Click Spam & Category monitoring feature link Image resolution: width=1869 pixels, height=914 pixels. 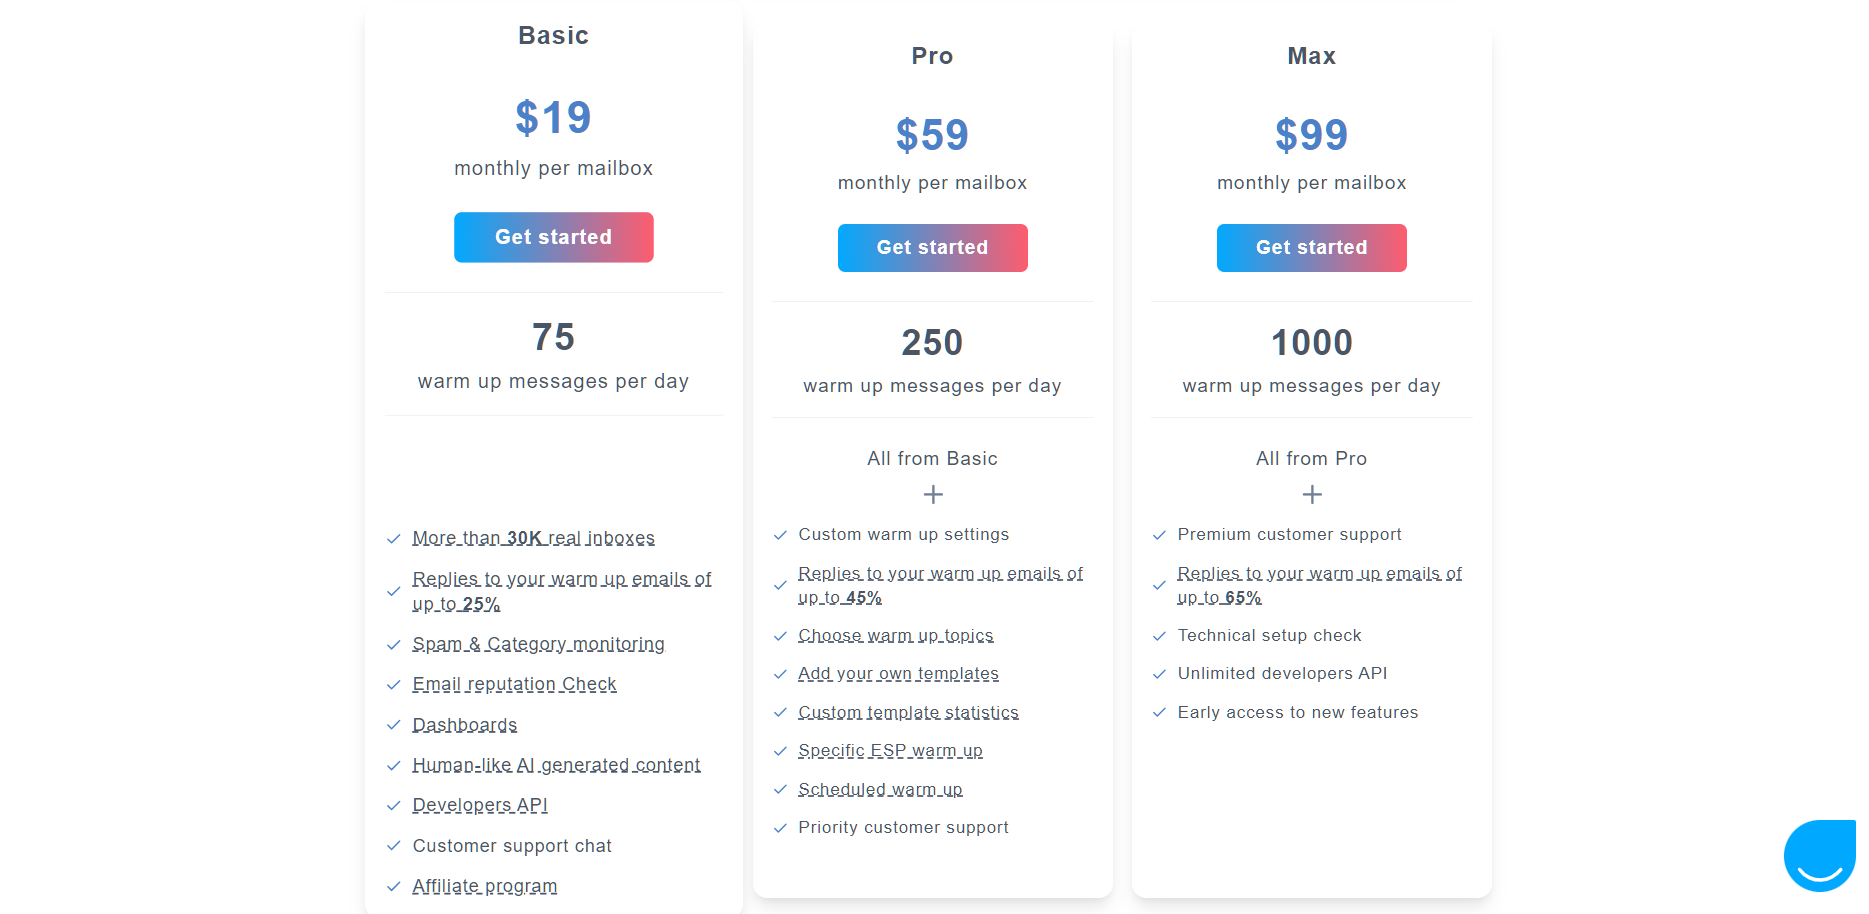click(538, 644)
